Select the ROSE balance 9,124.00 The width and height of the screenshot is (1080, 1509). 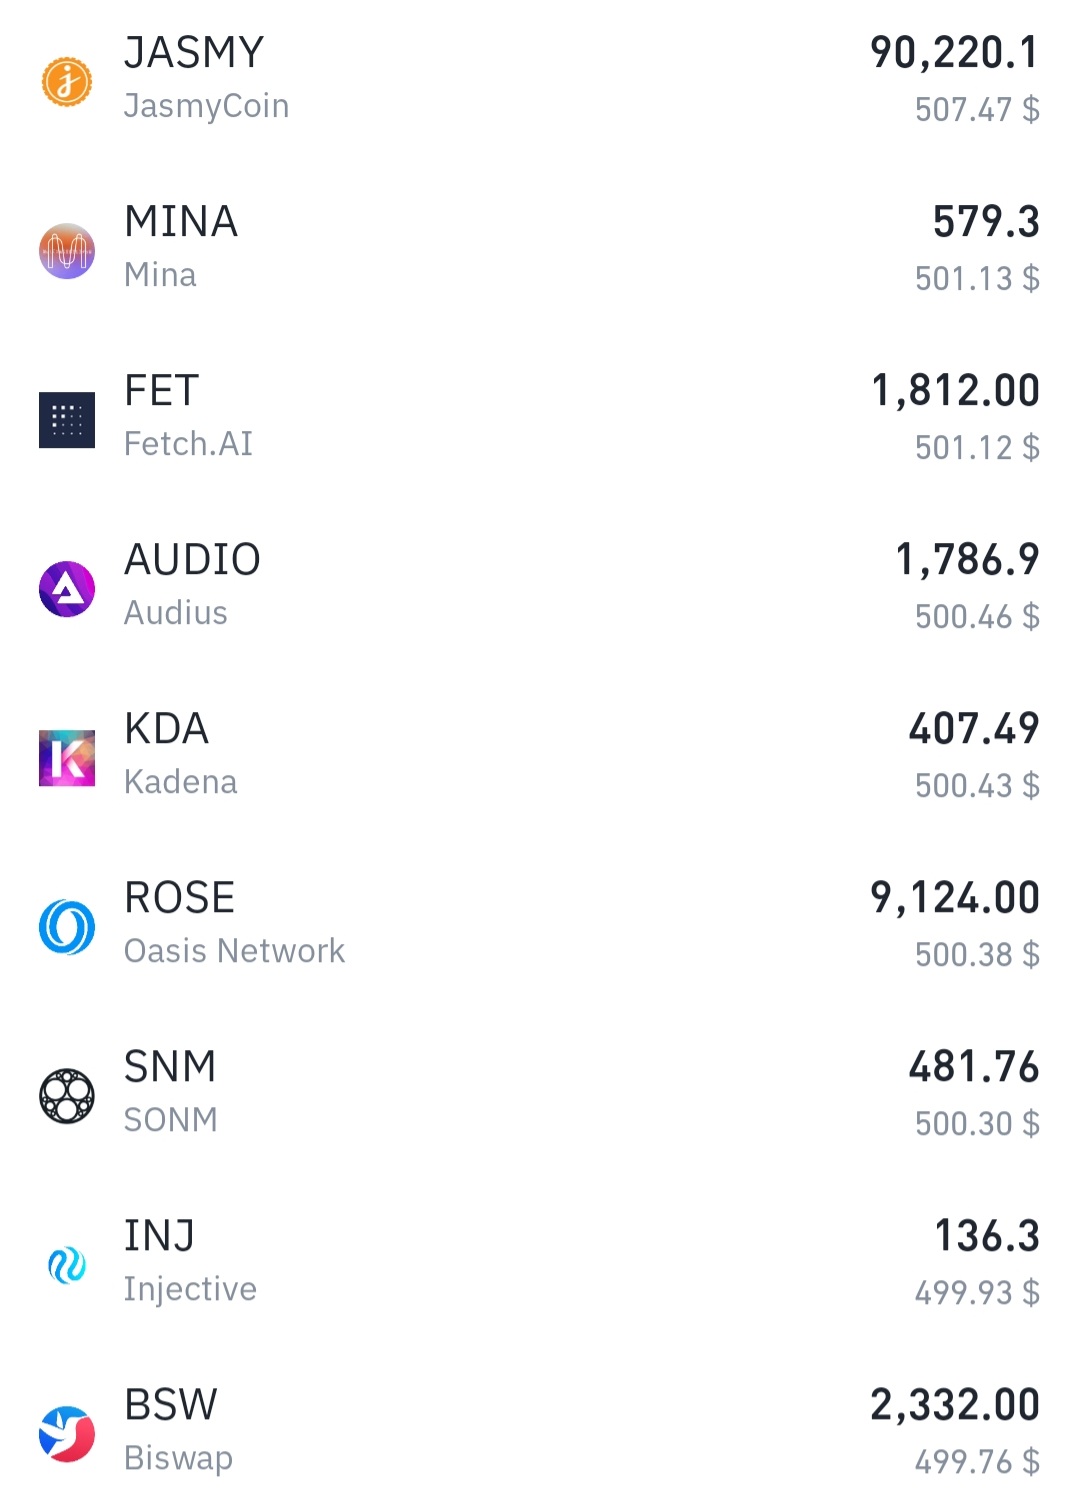pos(955,898)
